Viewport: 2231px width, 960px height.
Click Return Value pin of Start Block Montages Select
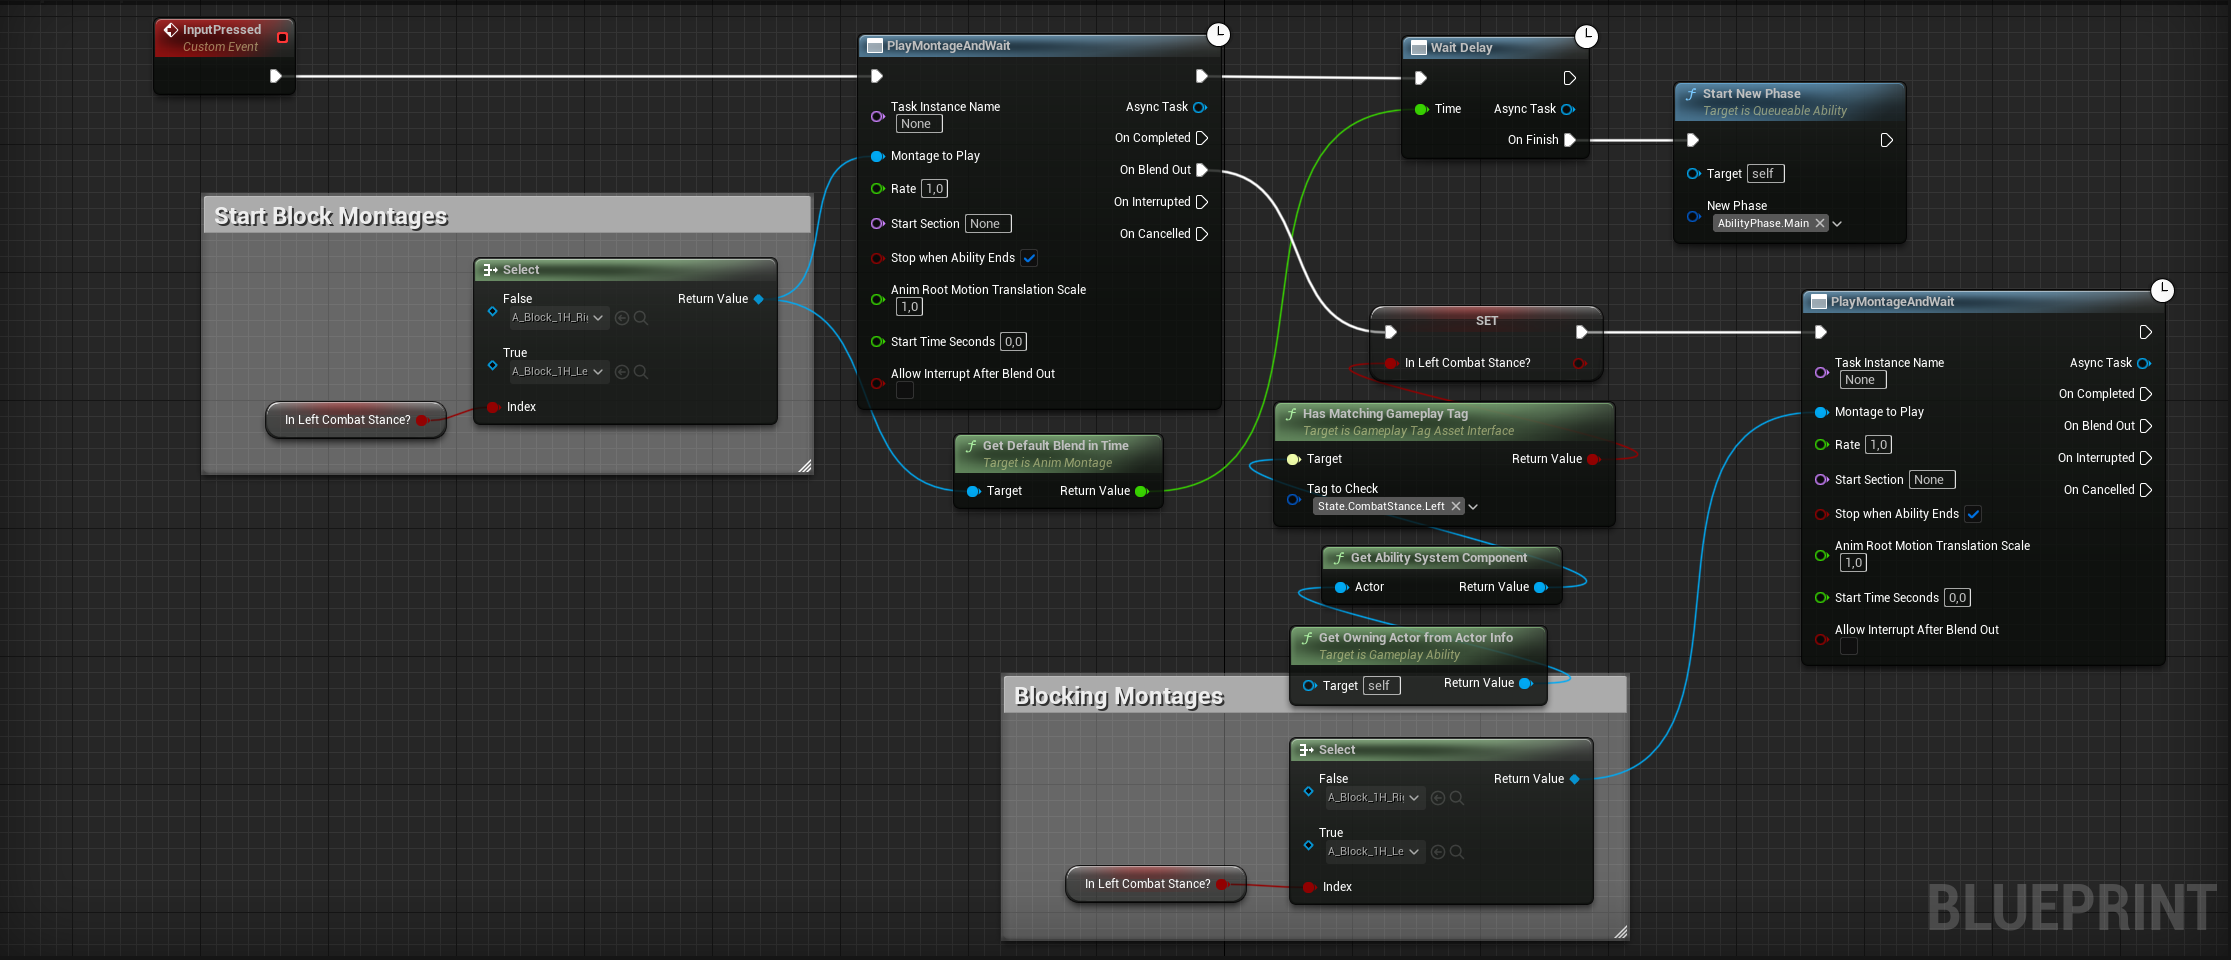tap(759, 299)
